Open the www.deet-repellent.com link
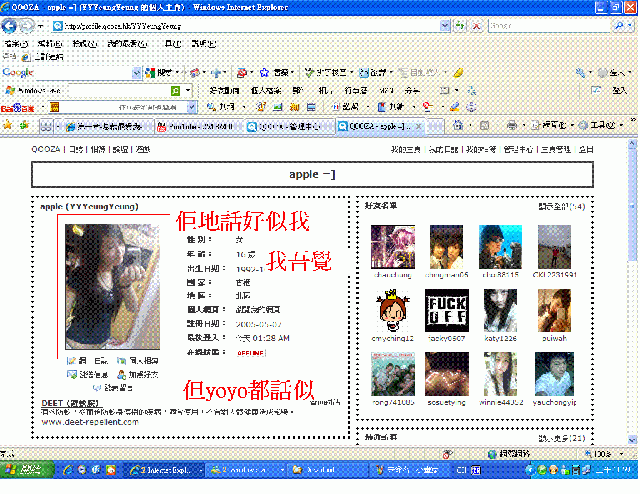This screenshot has width=640, height=494. pyautogui.click(x=90, y=422)
